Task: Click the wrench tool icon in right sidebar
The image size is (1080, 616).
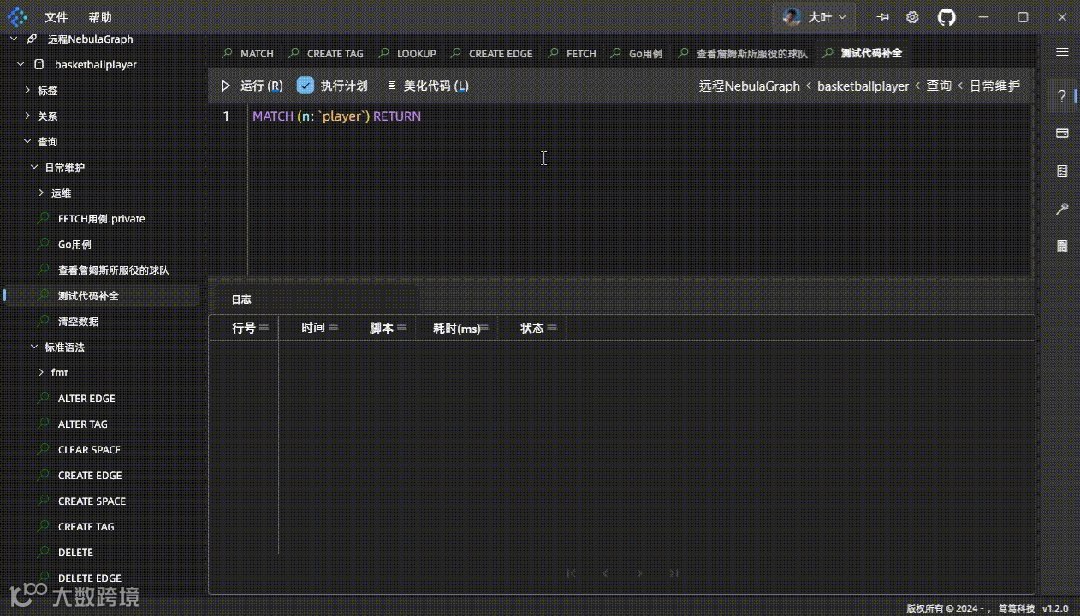Action: (x=1062, y=209)
